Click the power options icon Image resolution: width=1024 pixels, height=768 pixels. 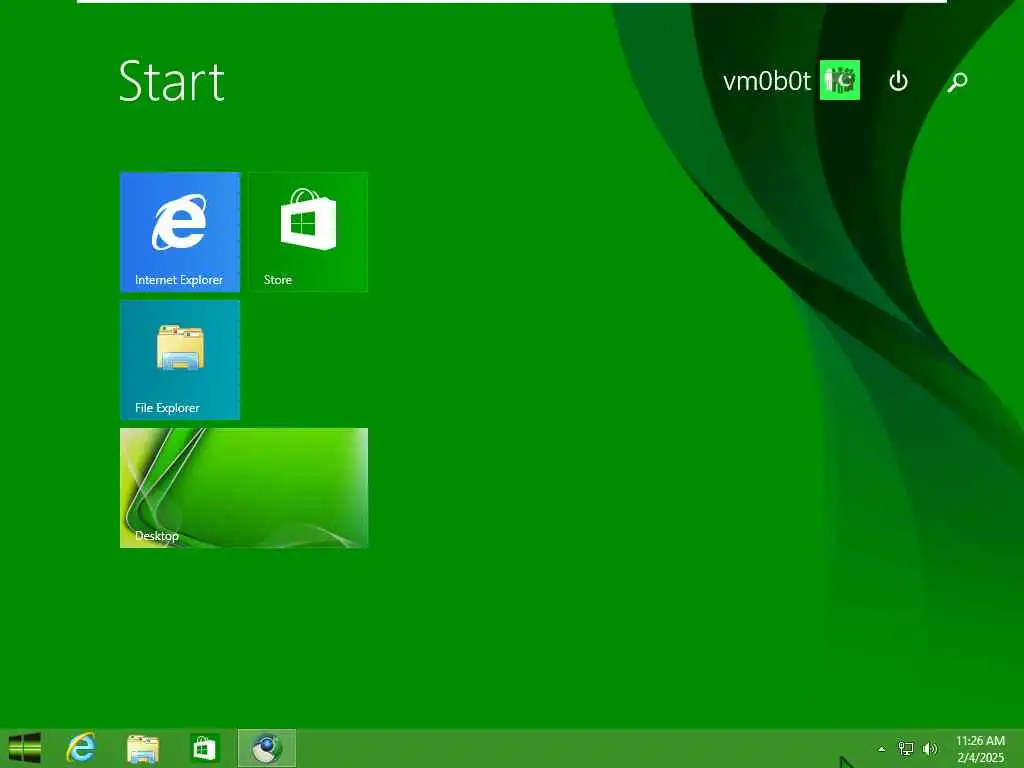point(898,81)
